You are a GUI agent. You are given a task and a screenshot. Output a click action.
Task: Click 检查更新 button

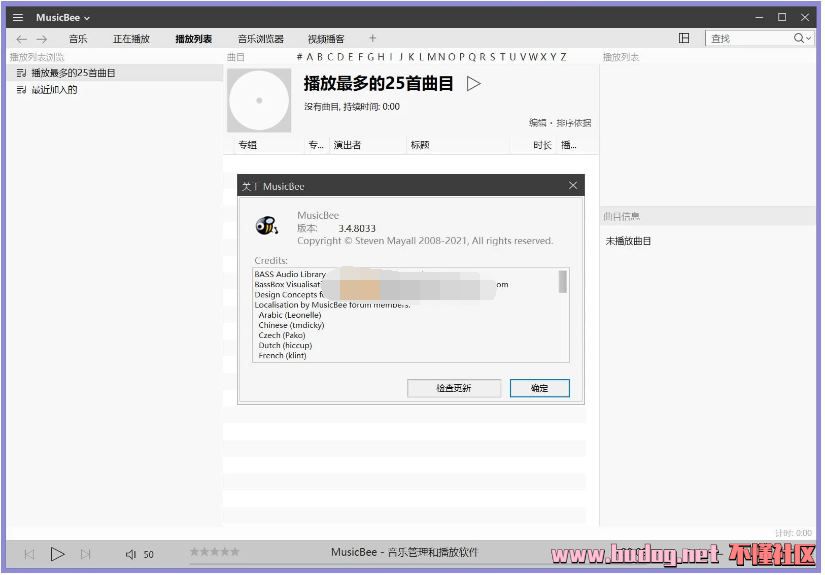click(x=454, y=388)
